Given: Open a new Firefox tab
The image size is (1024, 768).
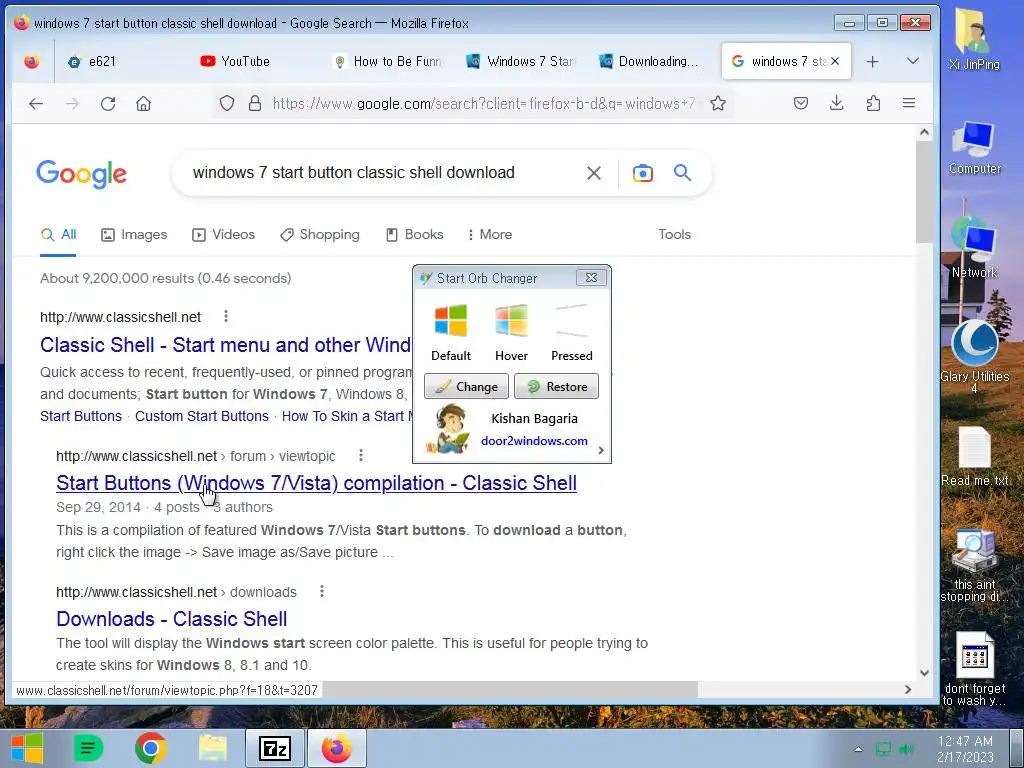Looking at the screenshot, I should (872, 61).
